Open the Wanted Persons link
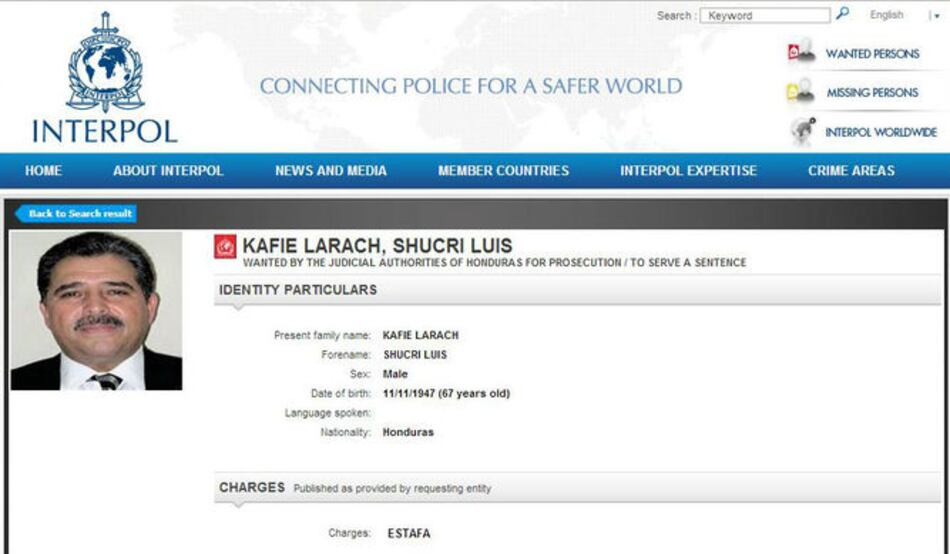This screenshot has height=554, width=950. coord(872,54)
